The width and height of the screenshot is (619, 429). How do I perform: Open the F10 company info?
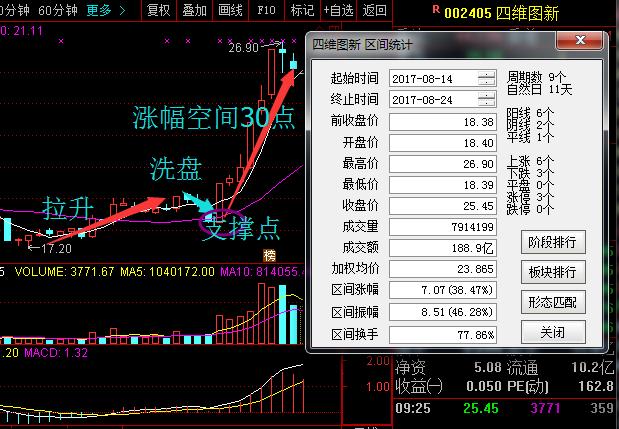tap(267, 11)
